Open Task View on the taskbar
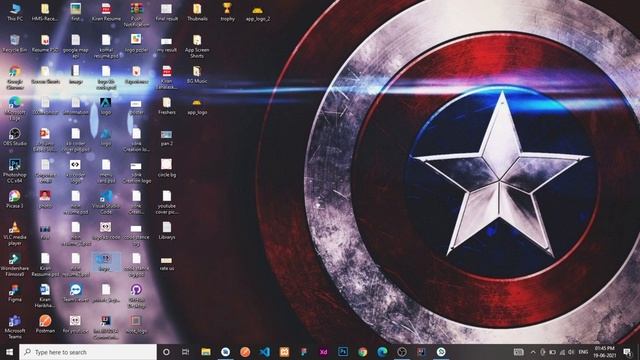 pos(186,352)
